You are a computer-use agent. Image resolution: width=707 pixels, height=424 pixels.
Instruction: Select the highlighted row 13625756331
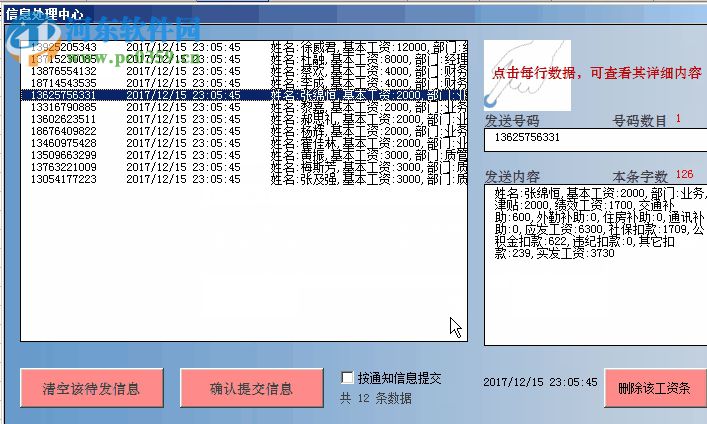[x=244, y=95]
